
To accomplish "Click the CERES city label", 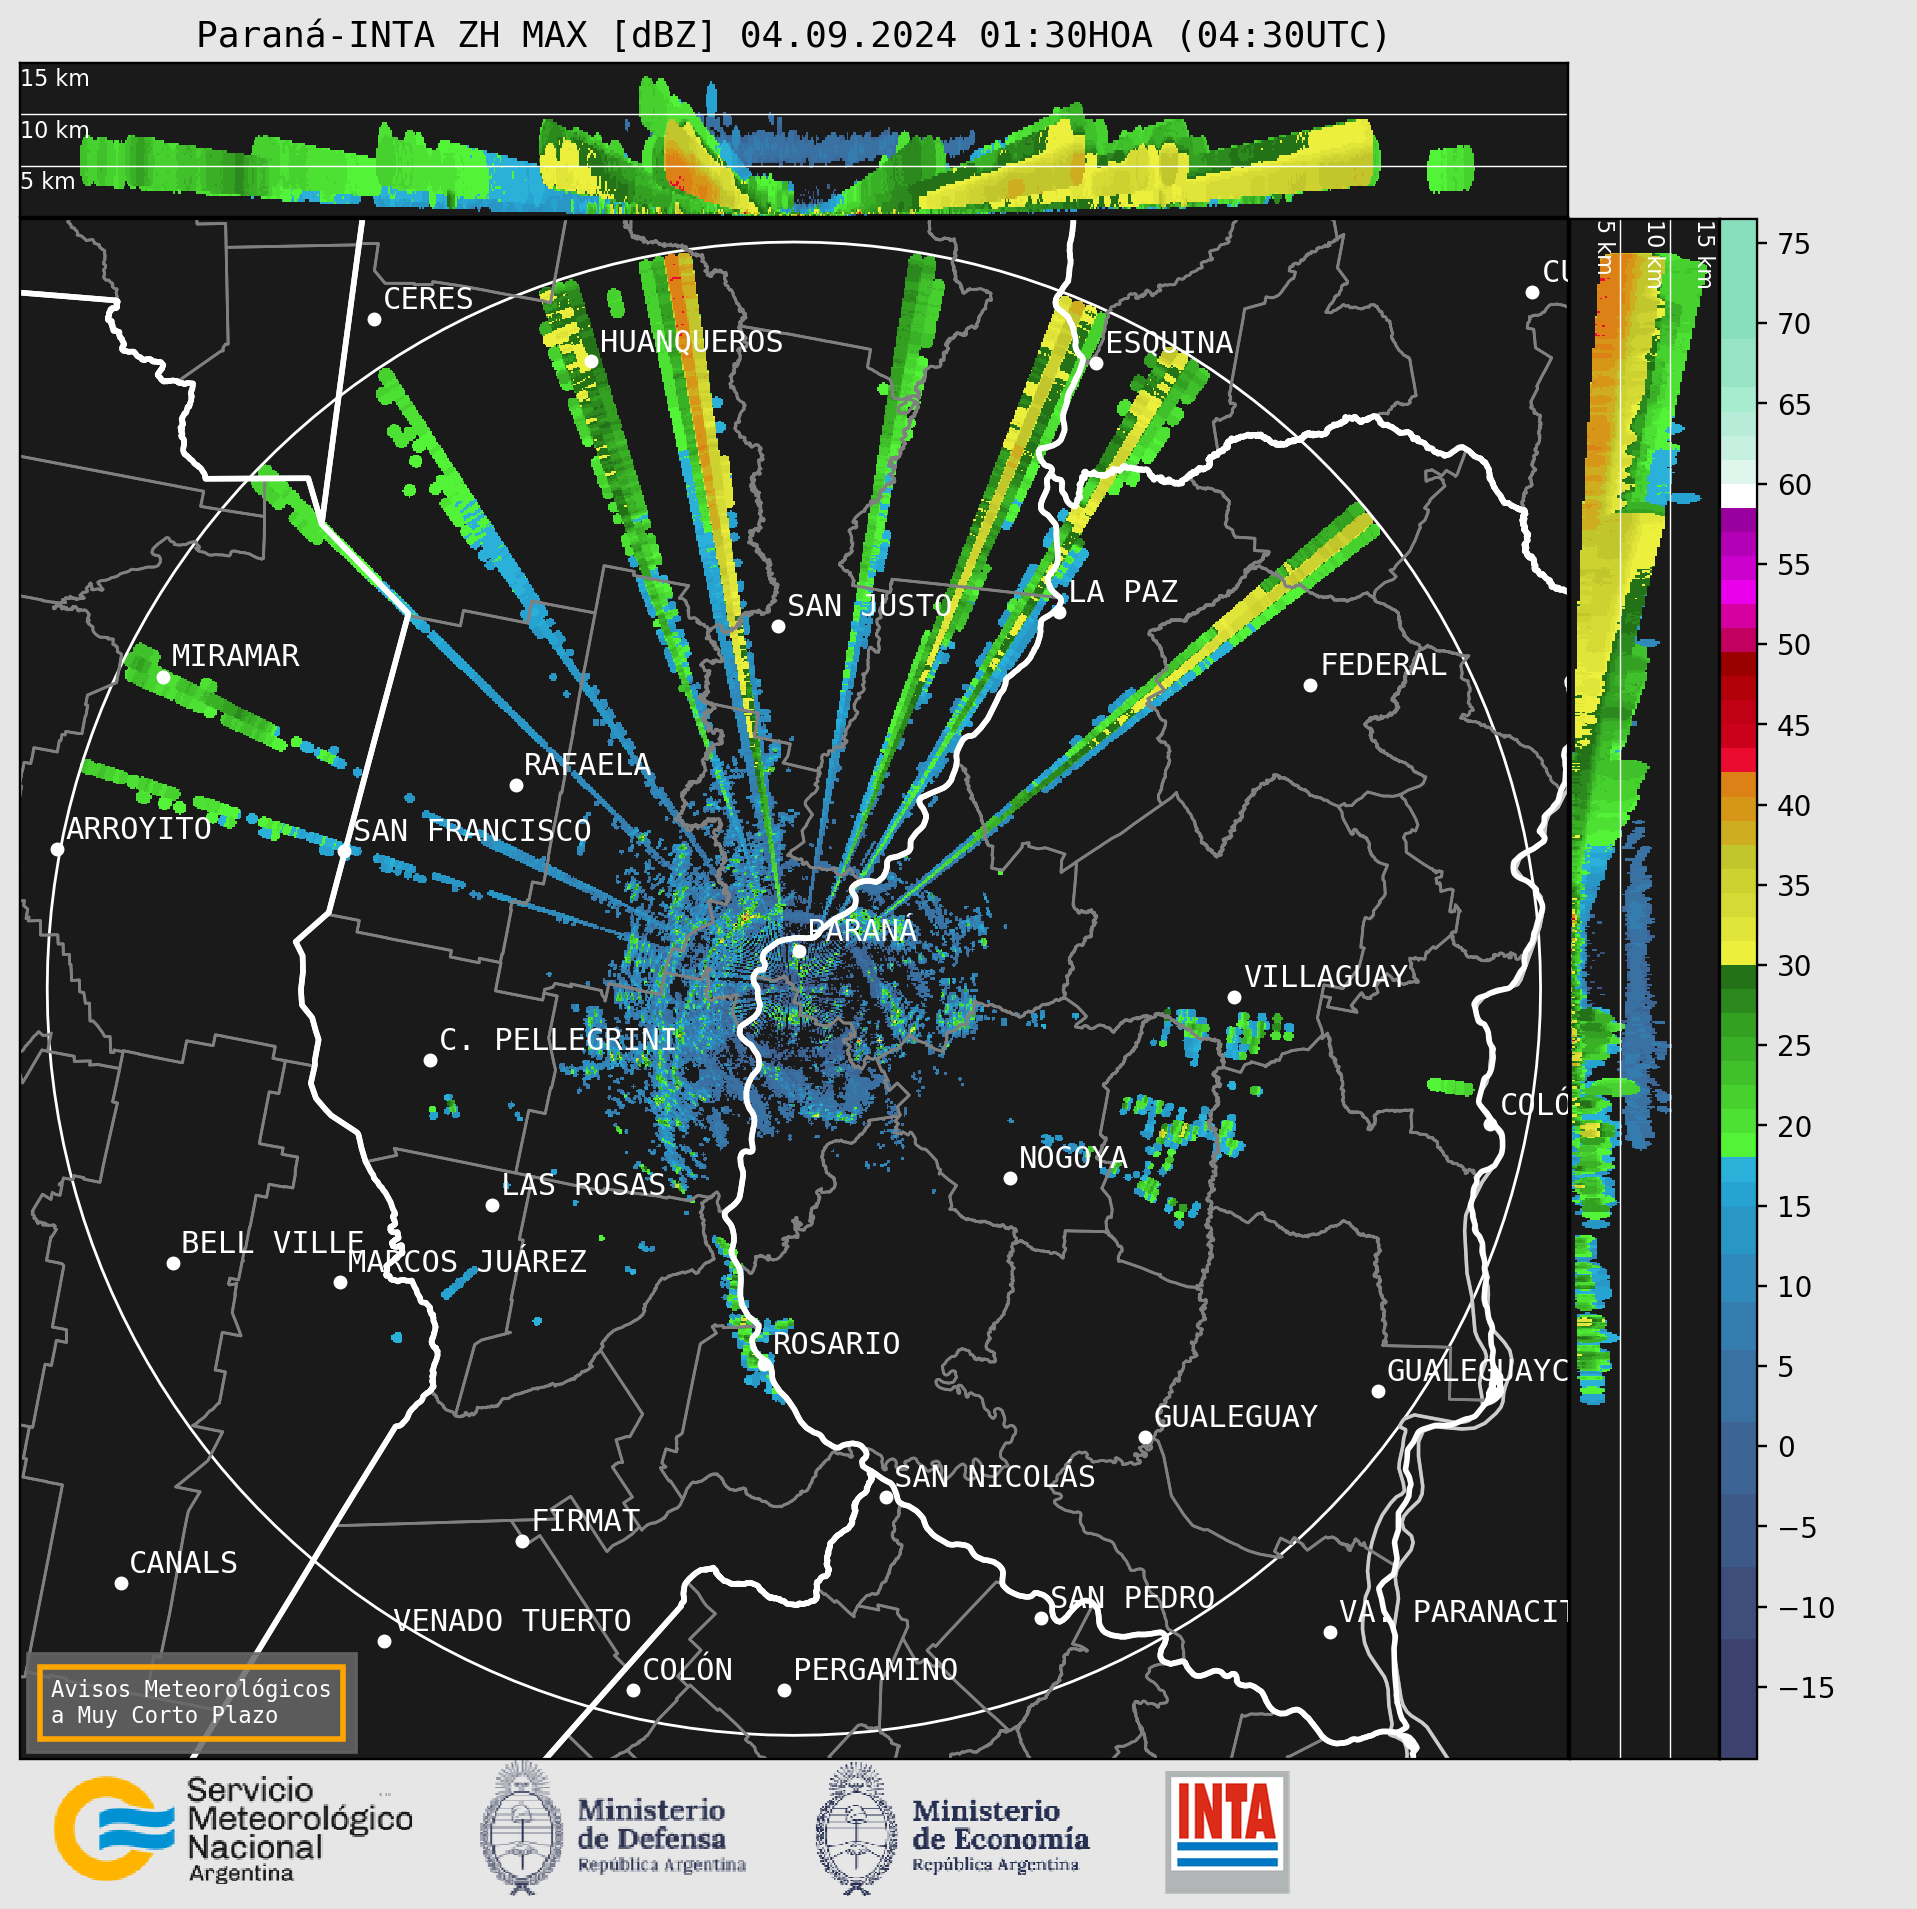I will pos(428,299).
